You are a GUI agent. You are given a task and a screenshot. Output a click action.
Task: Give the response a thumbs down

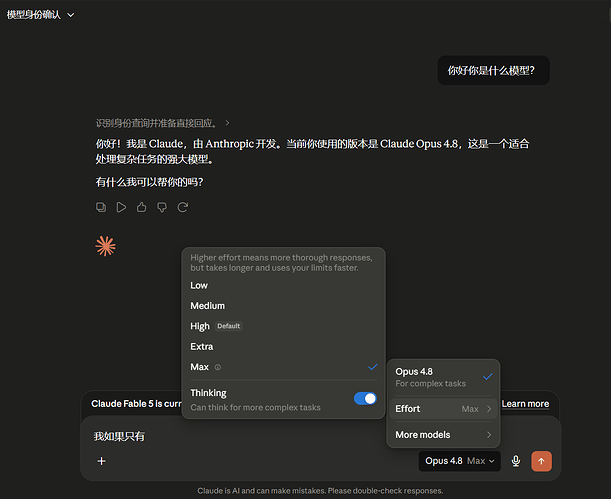coord(162,207)
